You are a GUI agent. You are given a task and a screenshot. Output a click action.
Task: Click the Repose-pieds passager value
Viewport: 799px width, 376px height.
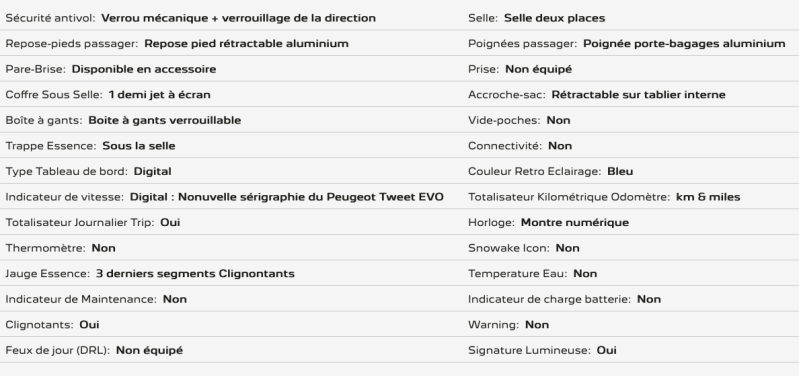click(246, 43)
